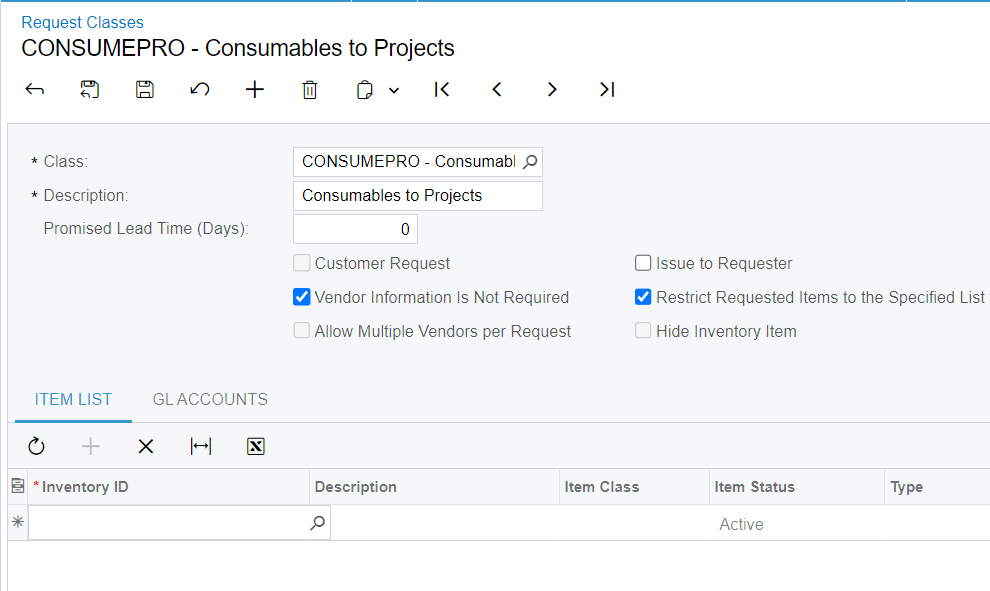
Task: Jump to the last record
Action: 607,90
